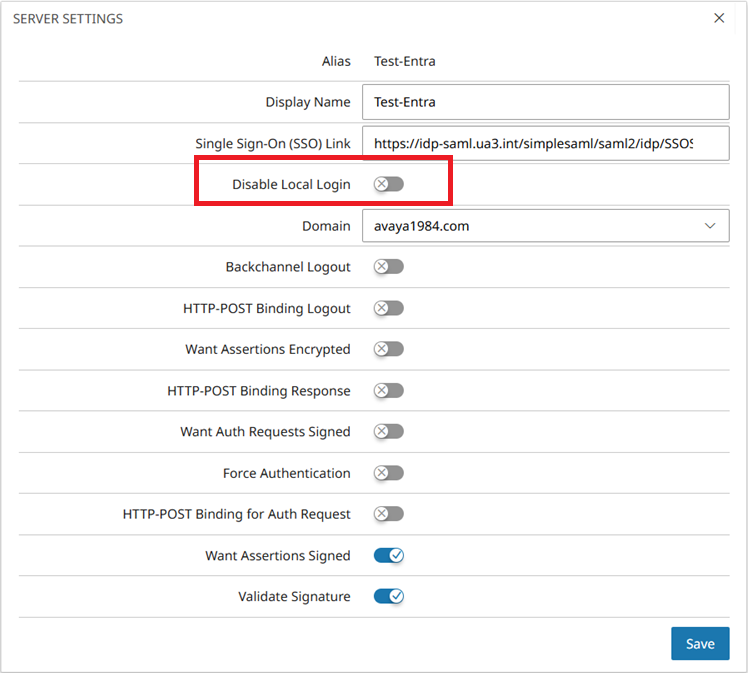Viewport: 748px width, 673px height.
Task: Click the Display Name input field
Action: [545, 102]
